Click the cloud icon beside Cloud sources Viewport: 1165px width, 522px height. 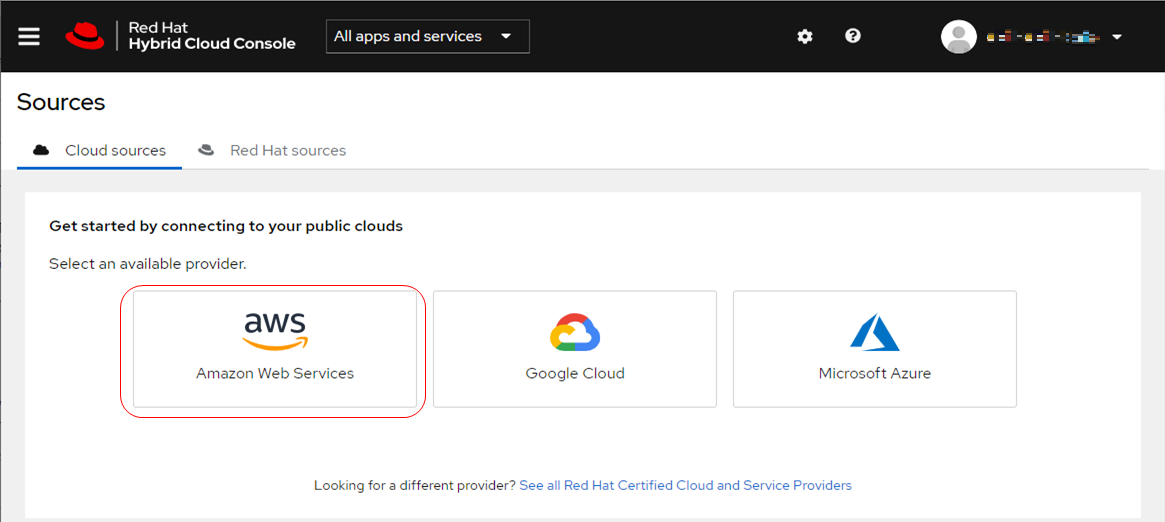click(42, 150)
